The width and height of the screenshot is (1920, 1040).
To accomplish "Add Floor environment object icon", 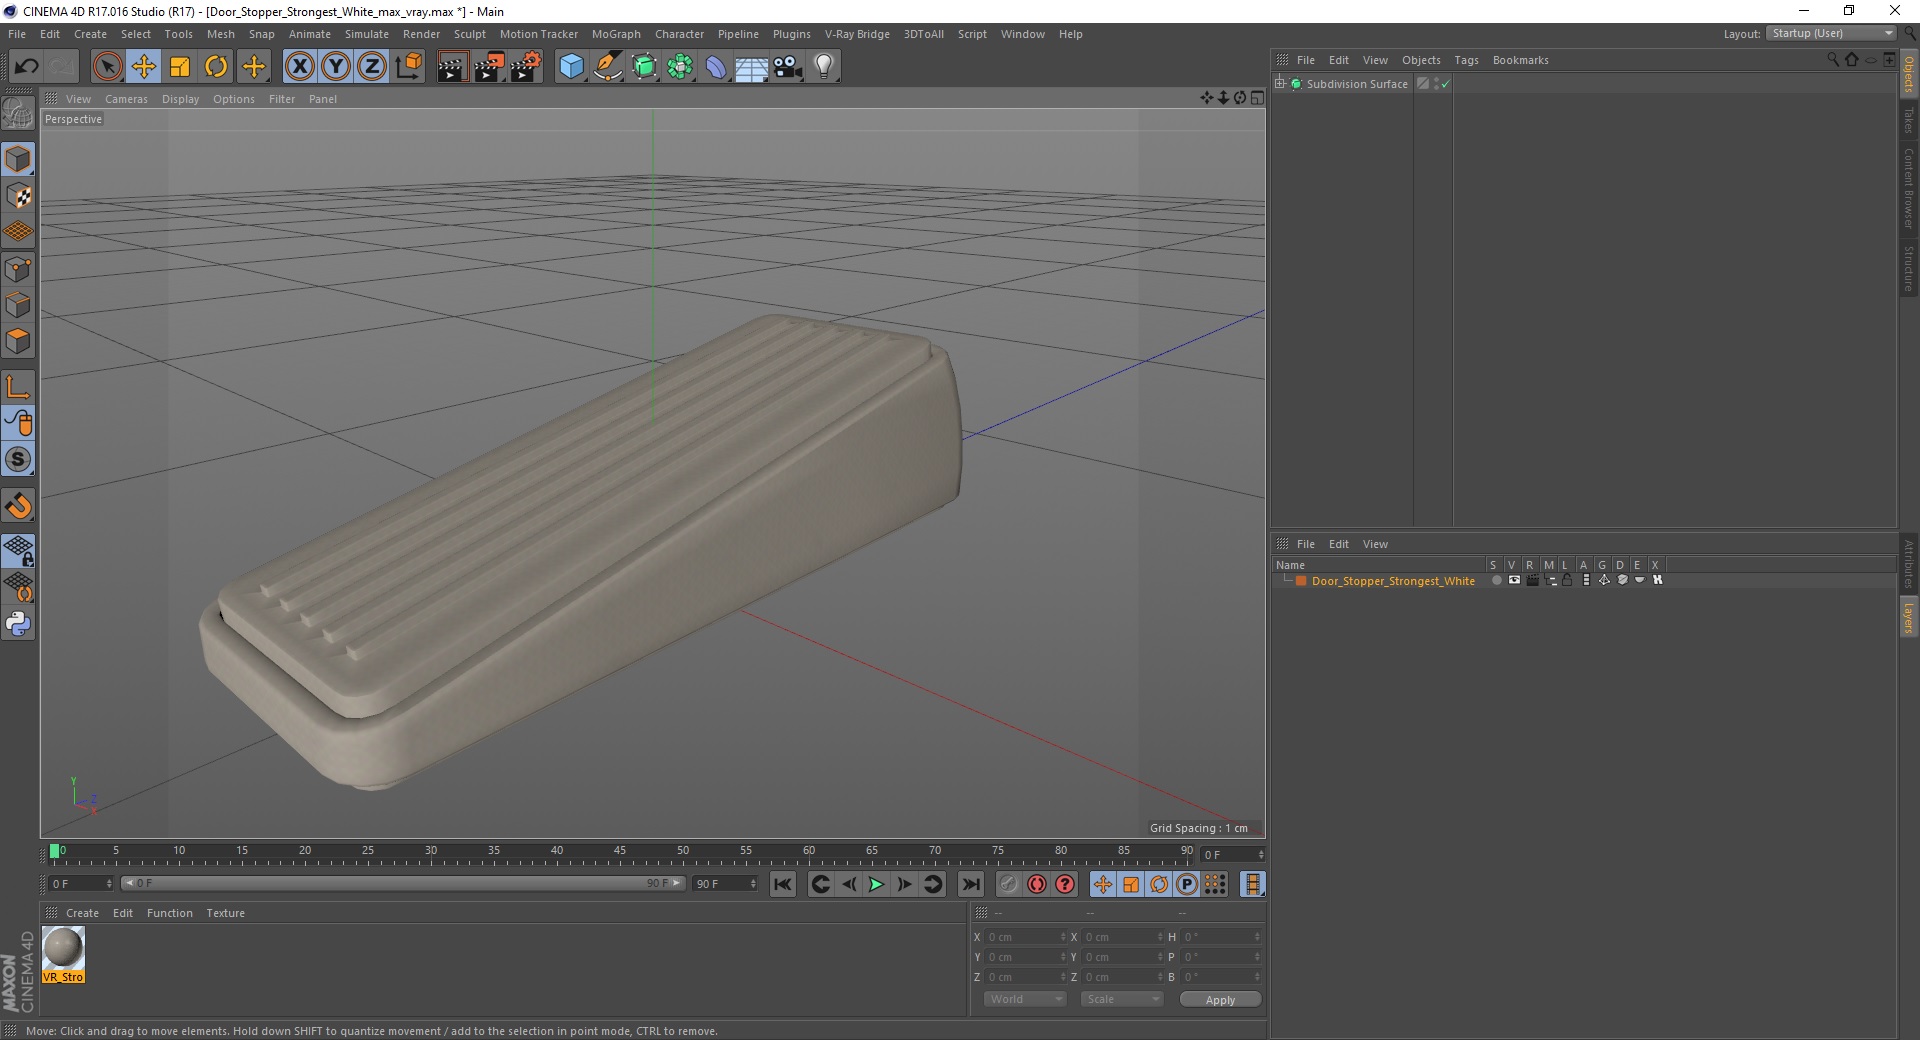I will [752, 67].
